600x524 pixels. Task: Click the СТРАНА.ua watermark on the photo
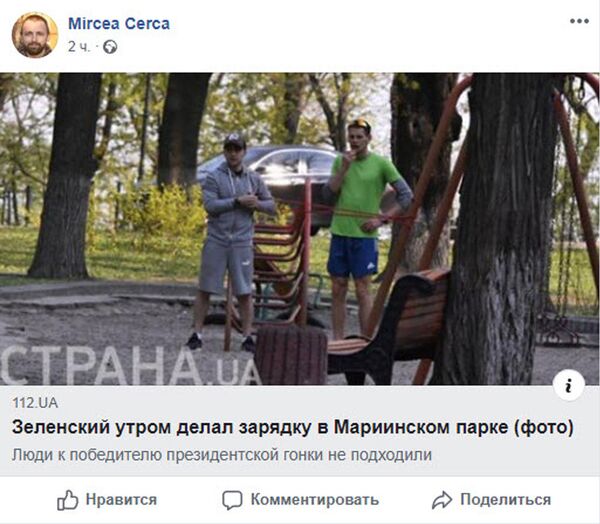tap(130, 366)
